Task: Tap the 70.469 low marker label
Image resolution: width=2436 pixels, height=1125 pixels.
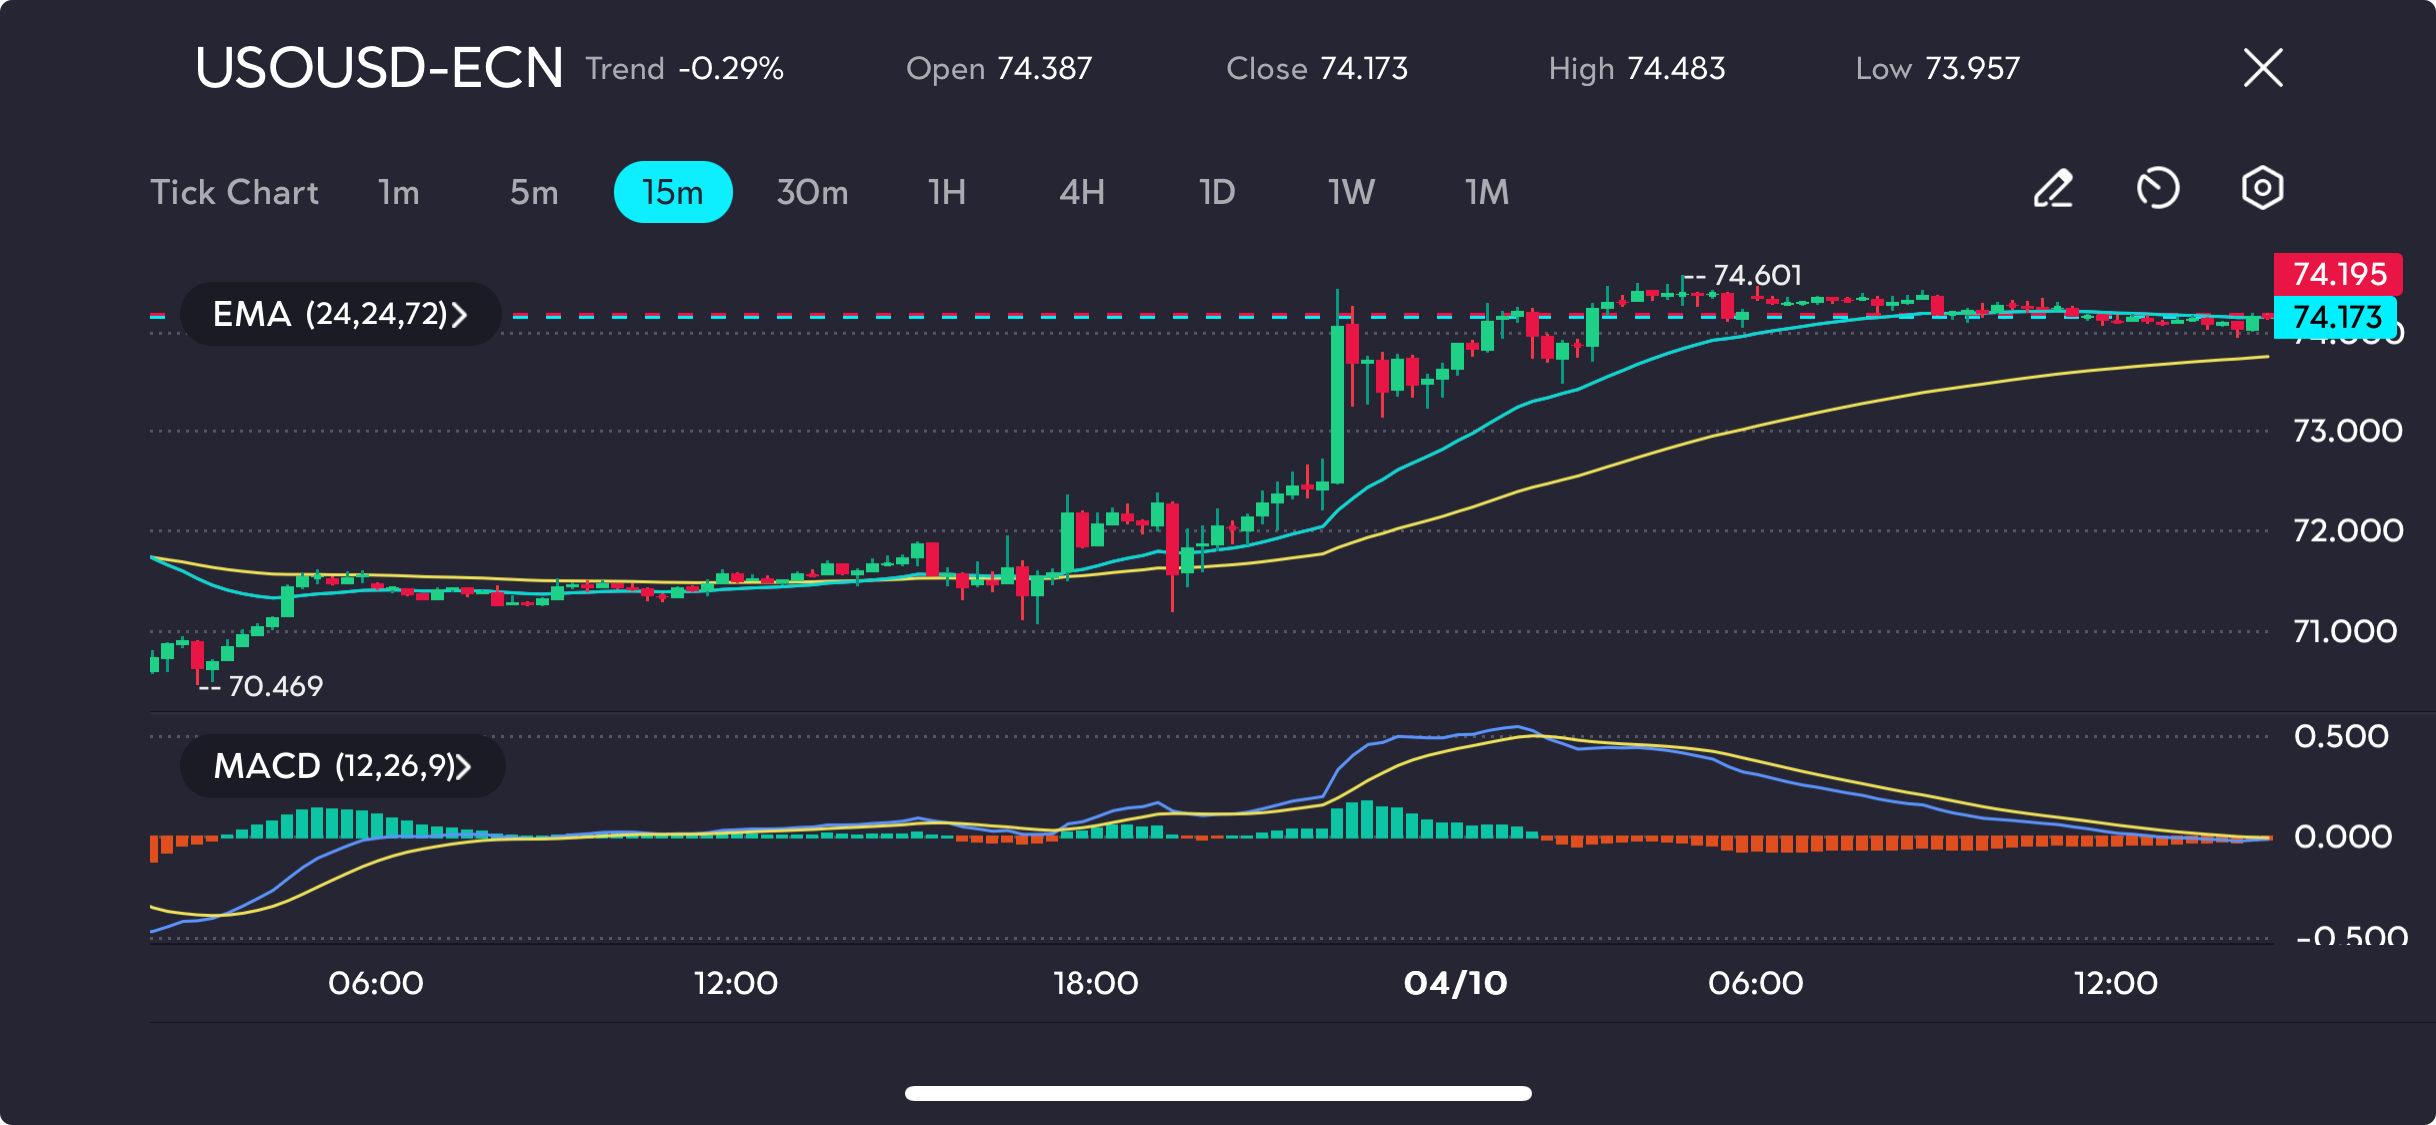Action: click(x=275, y=686)
